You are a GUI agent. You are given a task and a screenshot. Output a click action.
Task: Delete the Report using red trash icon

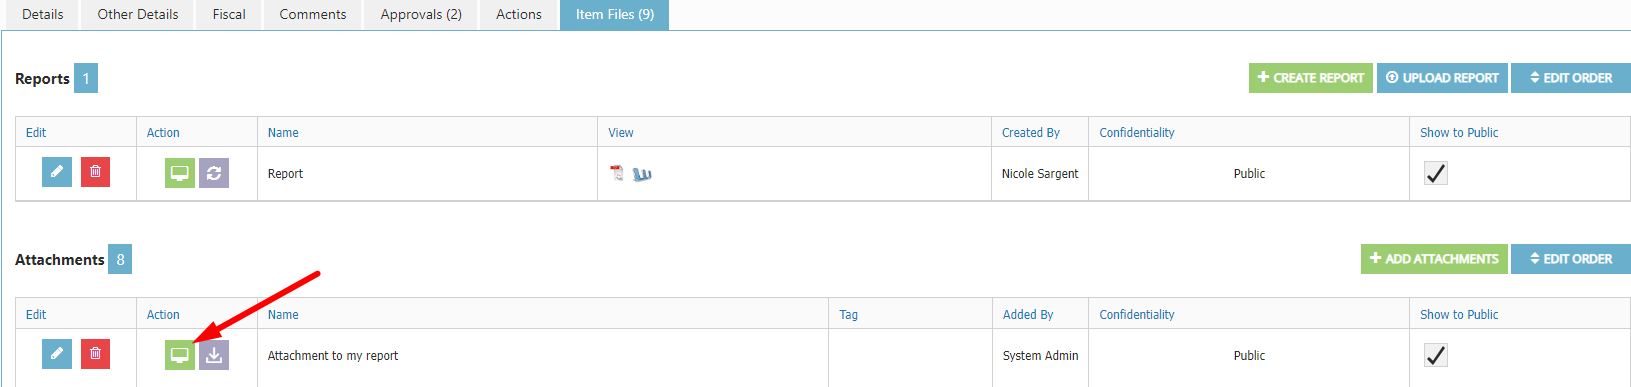95,172
